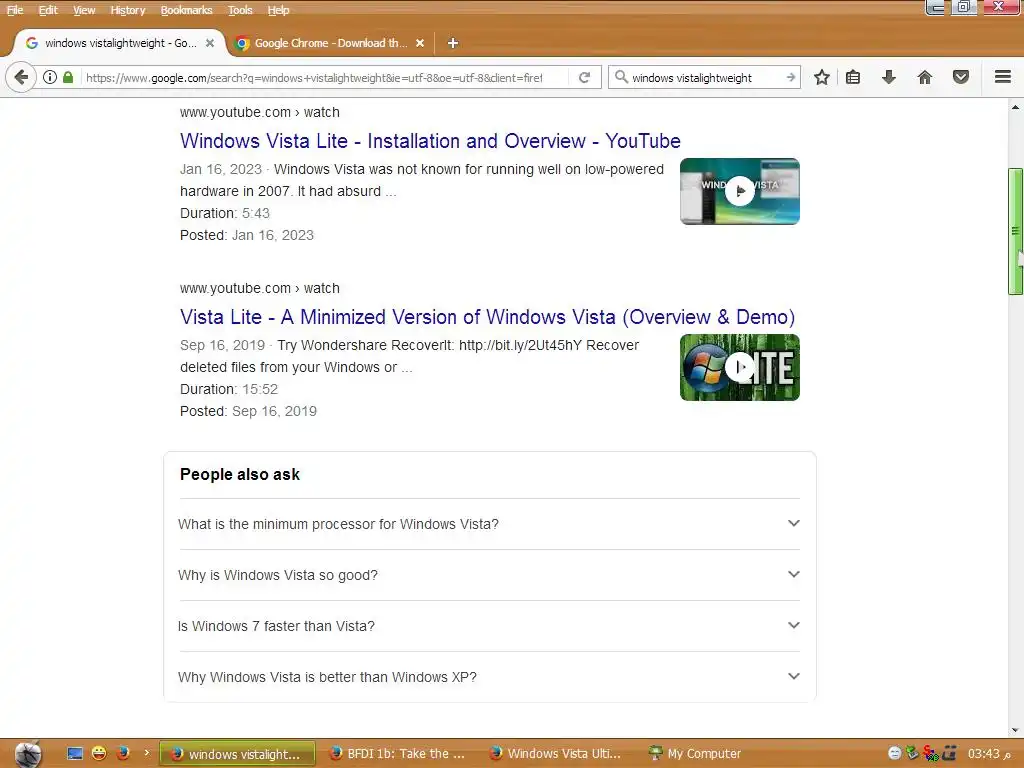The image size is (1024, 768).
Task: Close the windows vistalightweight tab
Action: [x=210, y=43]
